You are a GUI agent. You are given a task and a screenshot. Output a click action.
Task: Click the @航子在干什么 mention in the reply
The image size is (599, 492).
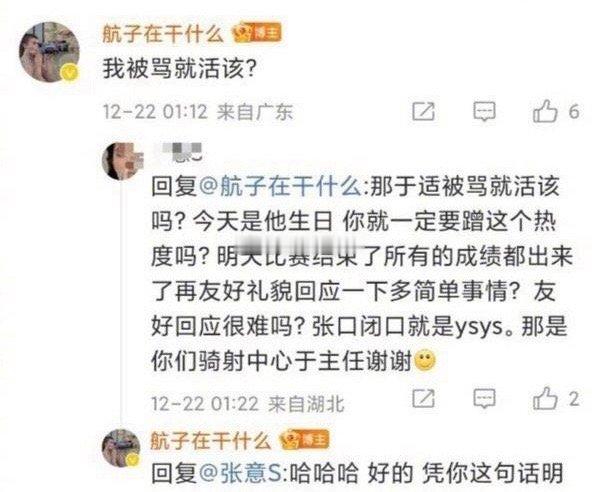click(x=280, y=187)
